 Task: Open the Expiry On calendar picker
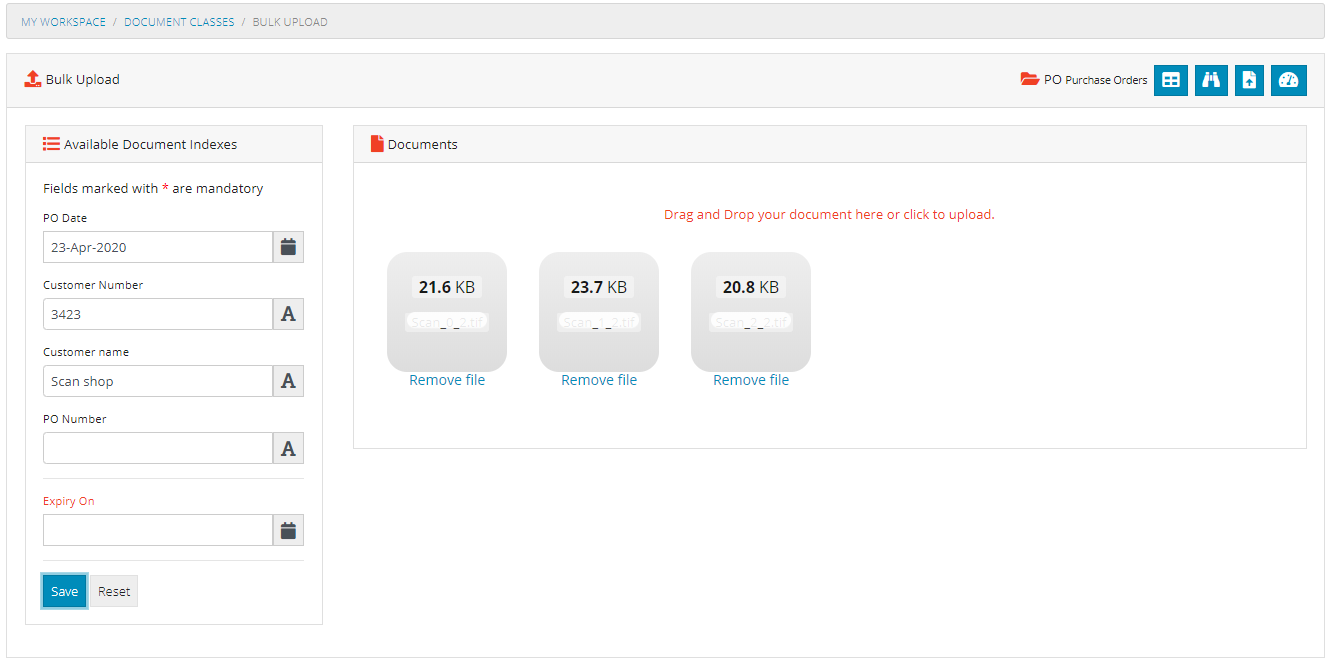click(x=288, y=530)
